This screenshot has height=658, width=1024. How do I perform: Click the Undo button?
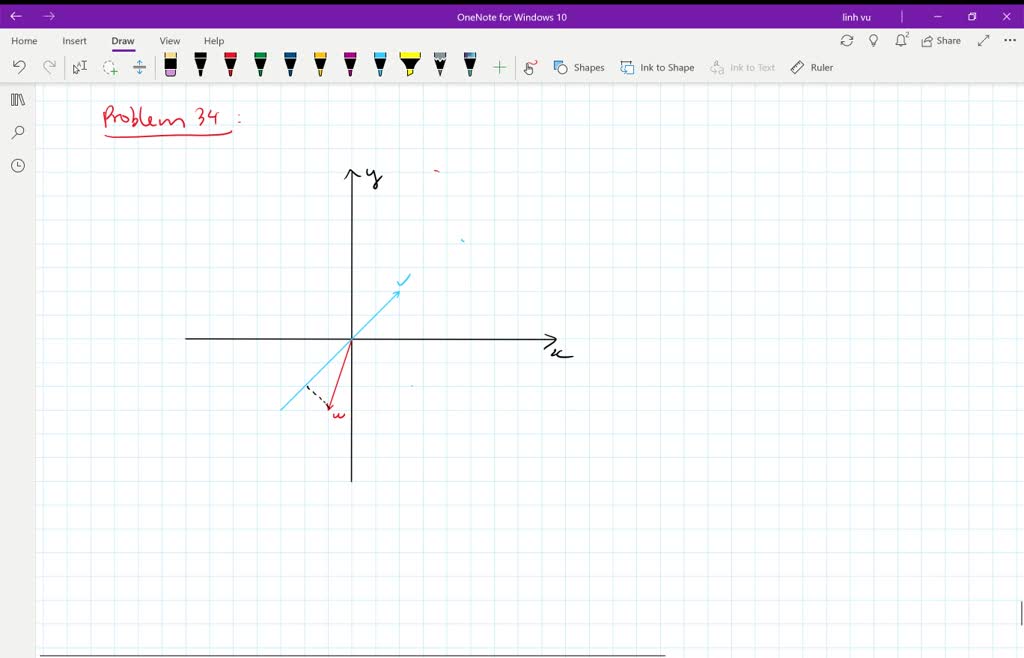[x=18, y=67]
